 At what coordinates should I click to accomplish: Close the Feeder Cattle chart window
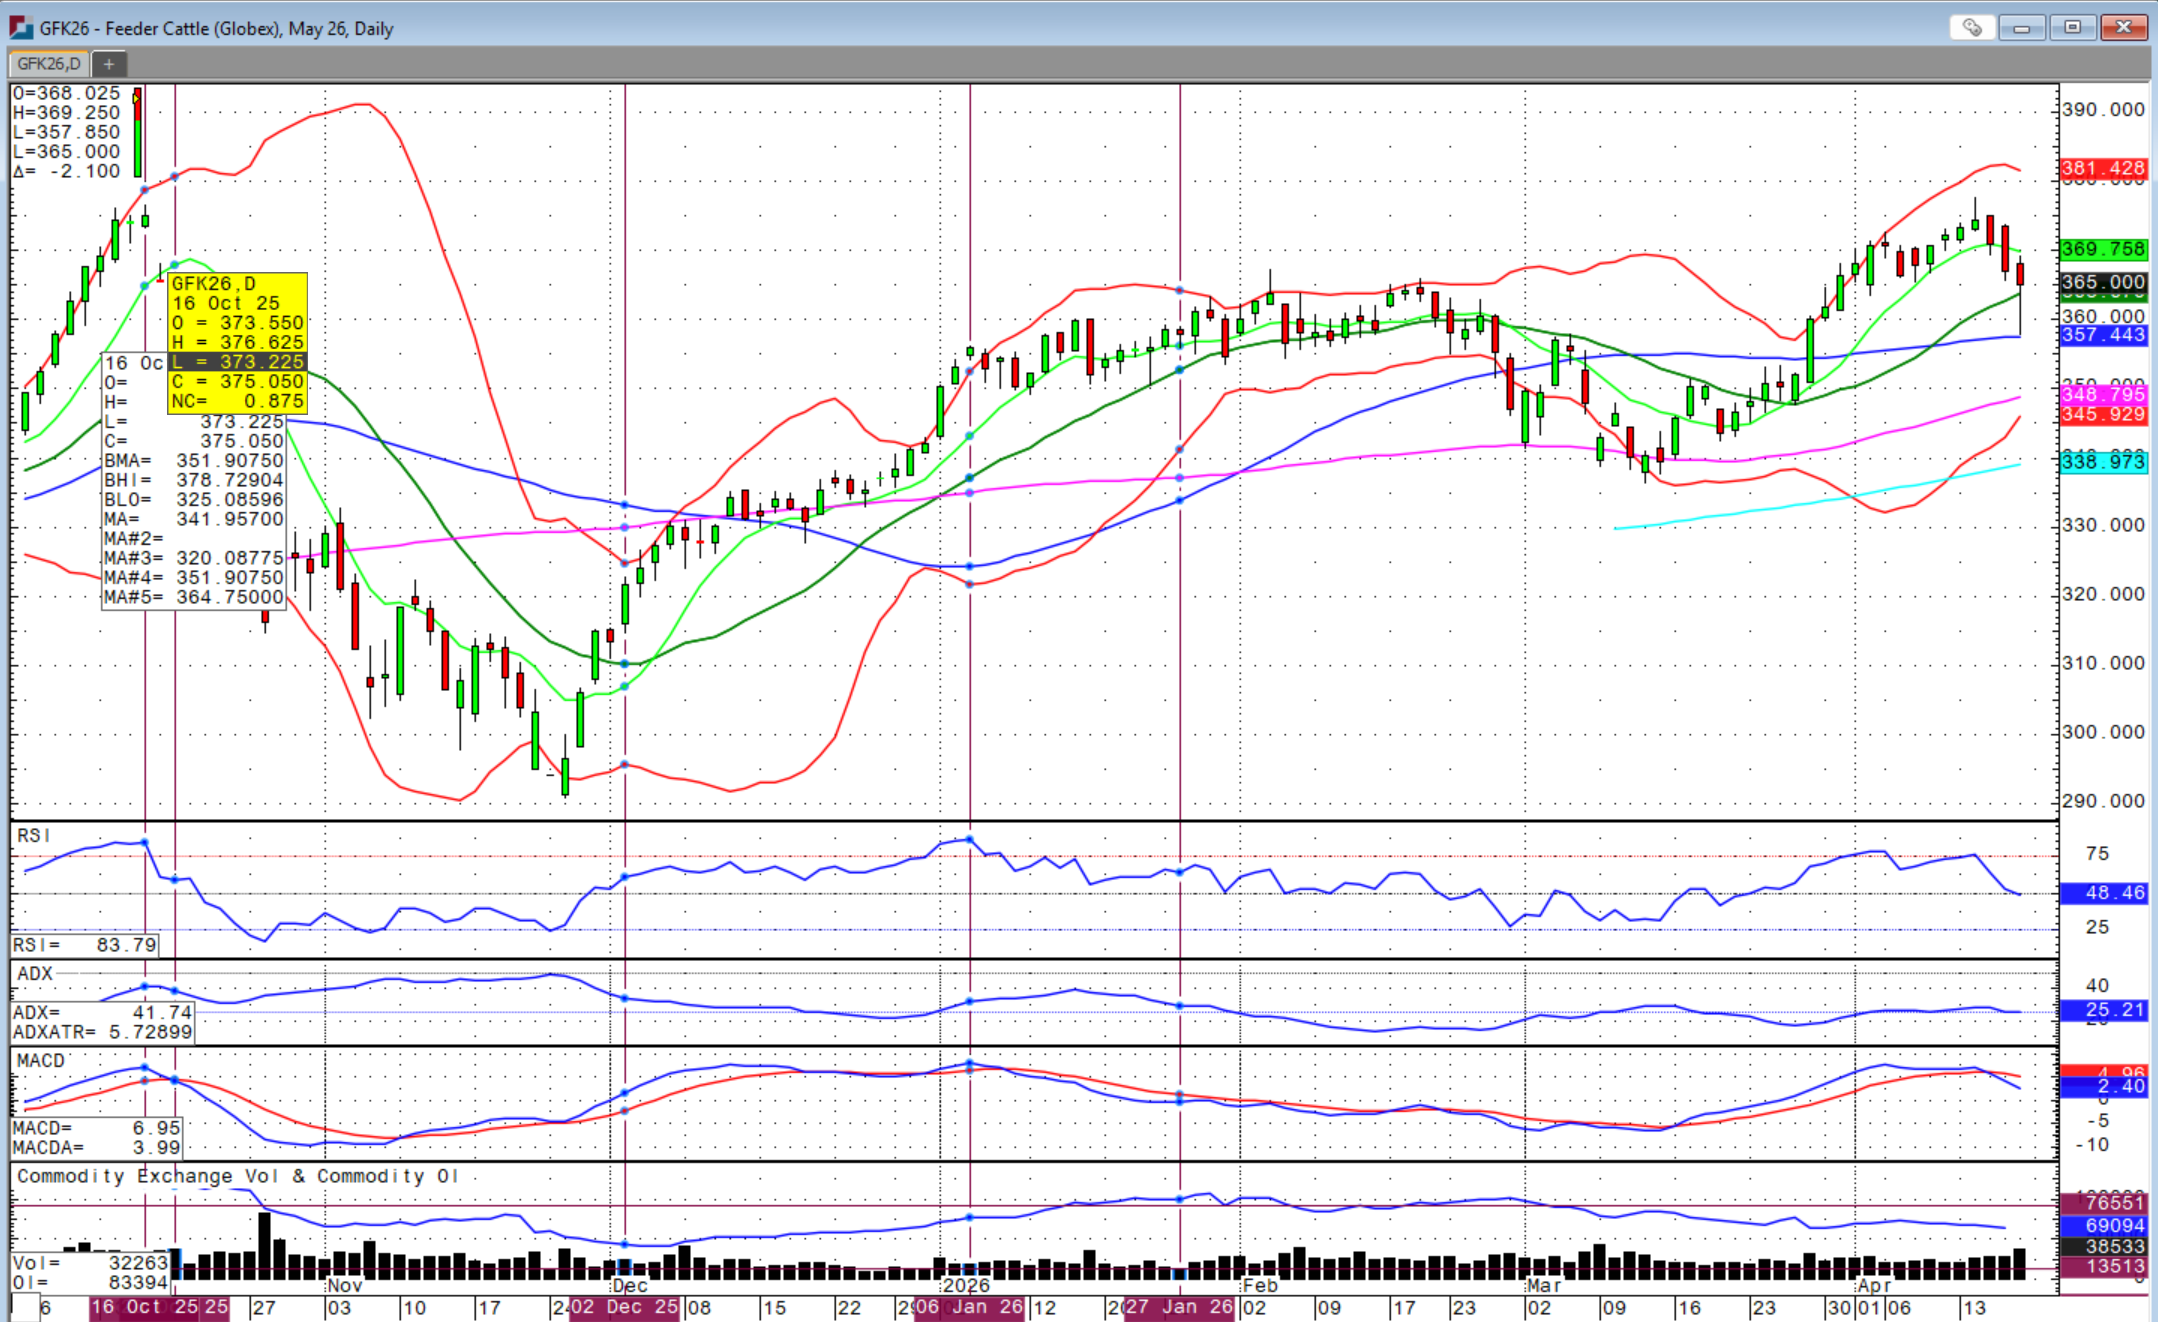coord(2123,27)
